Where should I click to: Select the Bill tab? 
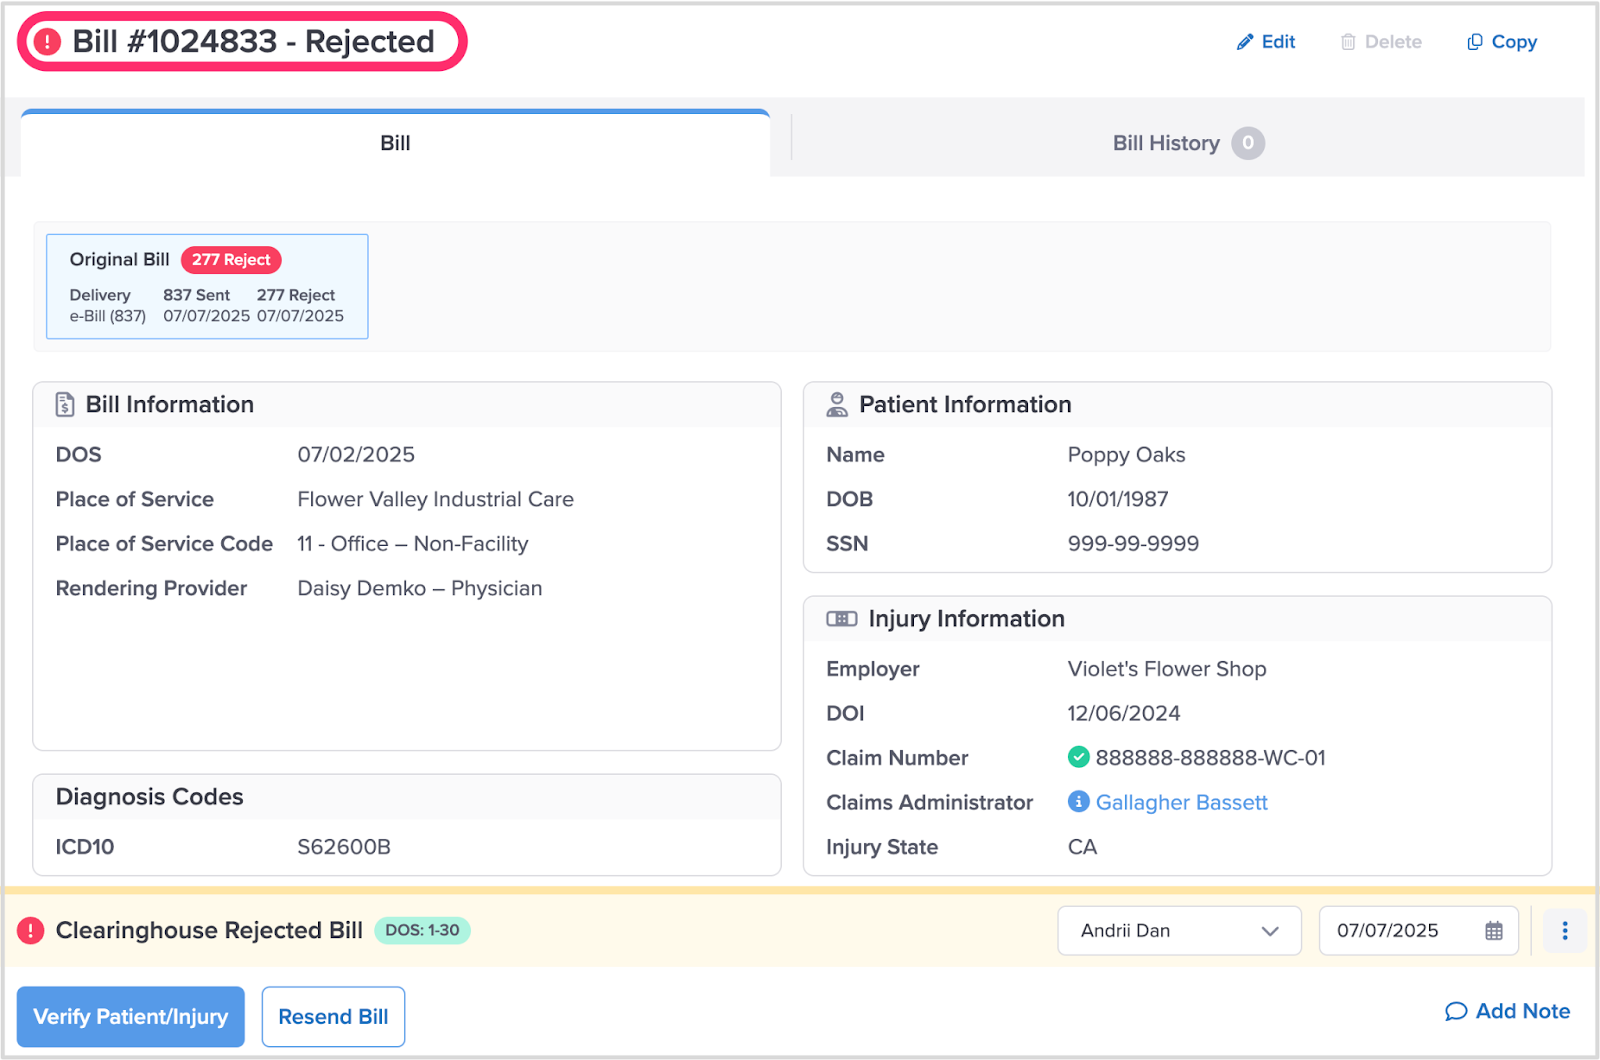tap(395, 143)
